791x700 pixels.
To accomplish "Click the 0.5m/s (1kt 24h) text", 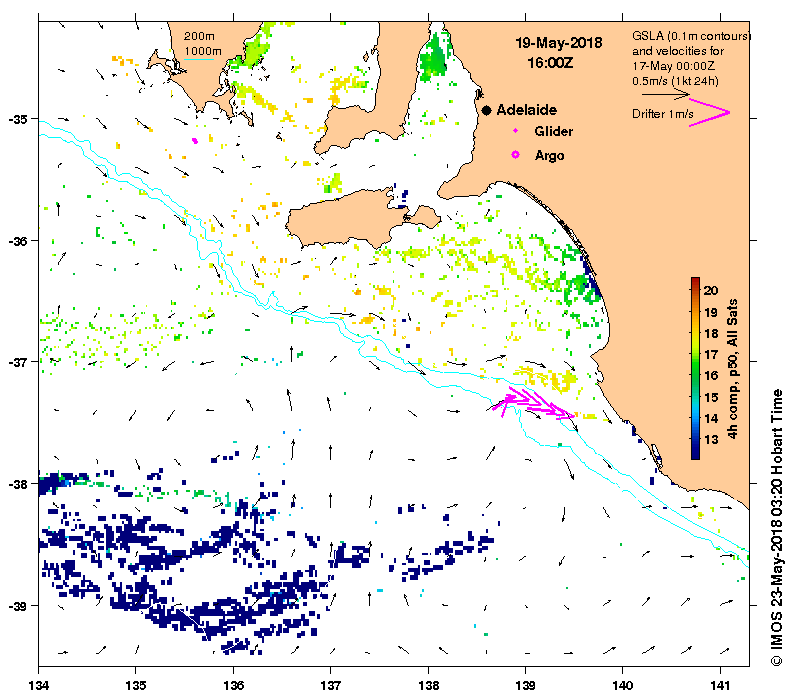I will (675, 81).
